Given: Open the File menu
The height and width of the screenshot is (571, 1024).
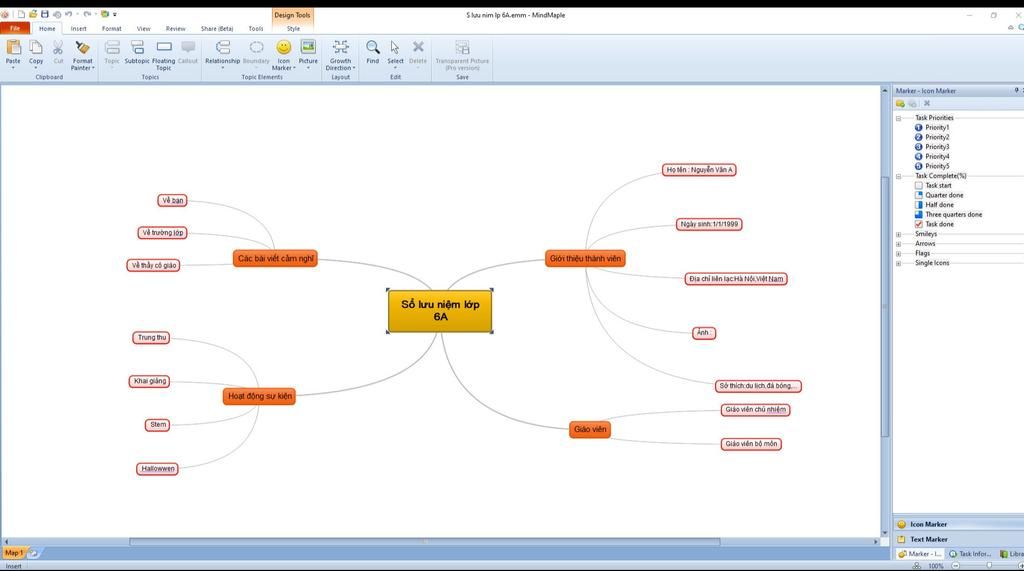Looking at the screenshot, I should pos(15,28).
